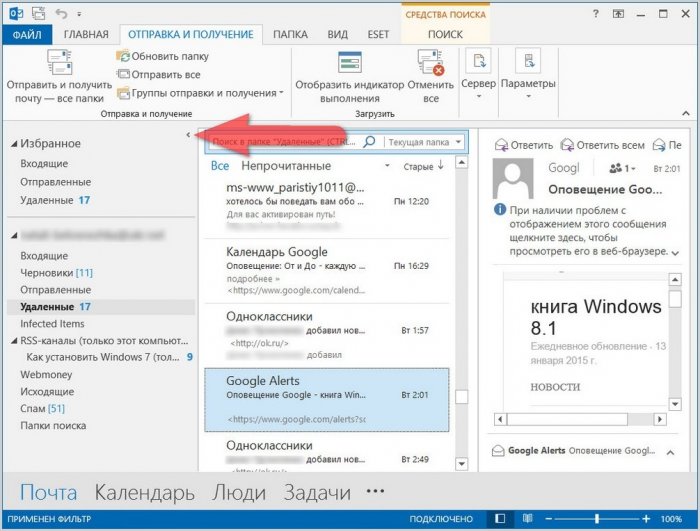Click the Normal view status bar icon
Screen dimensions: 700x531
pyautogui.click(x=501, y=518)
